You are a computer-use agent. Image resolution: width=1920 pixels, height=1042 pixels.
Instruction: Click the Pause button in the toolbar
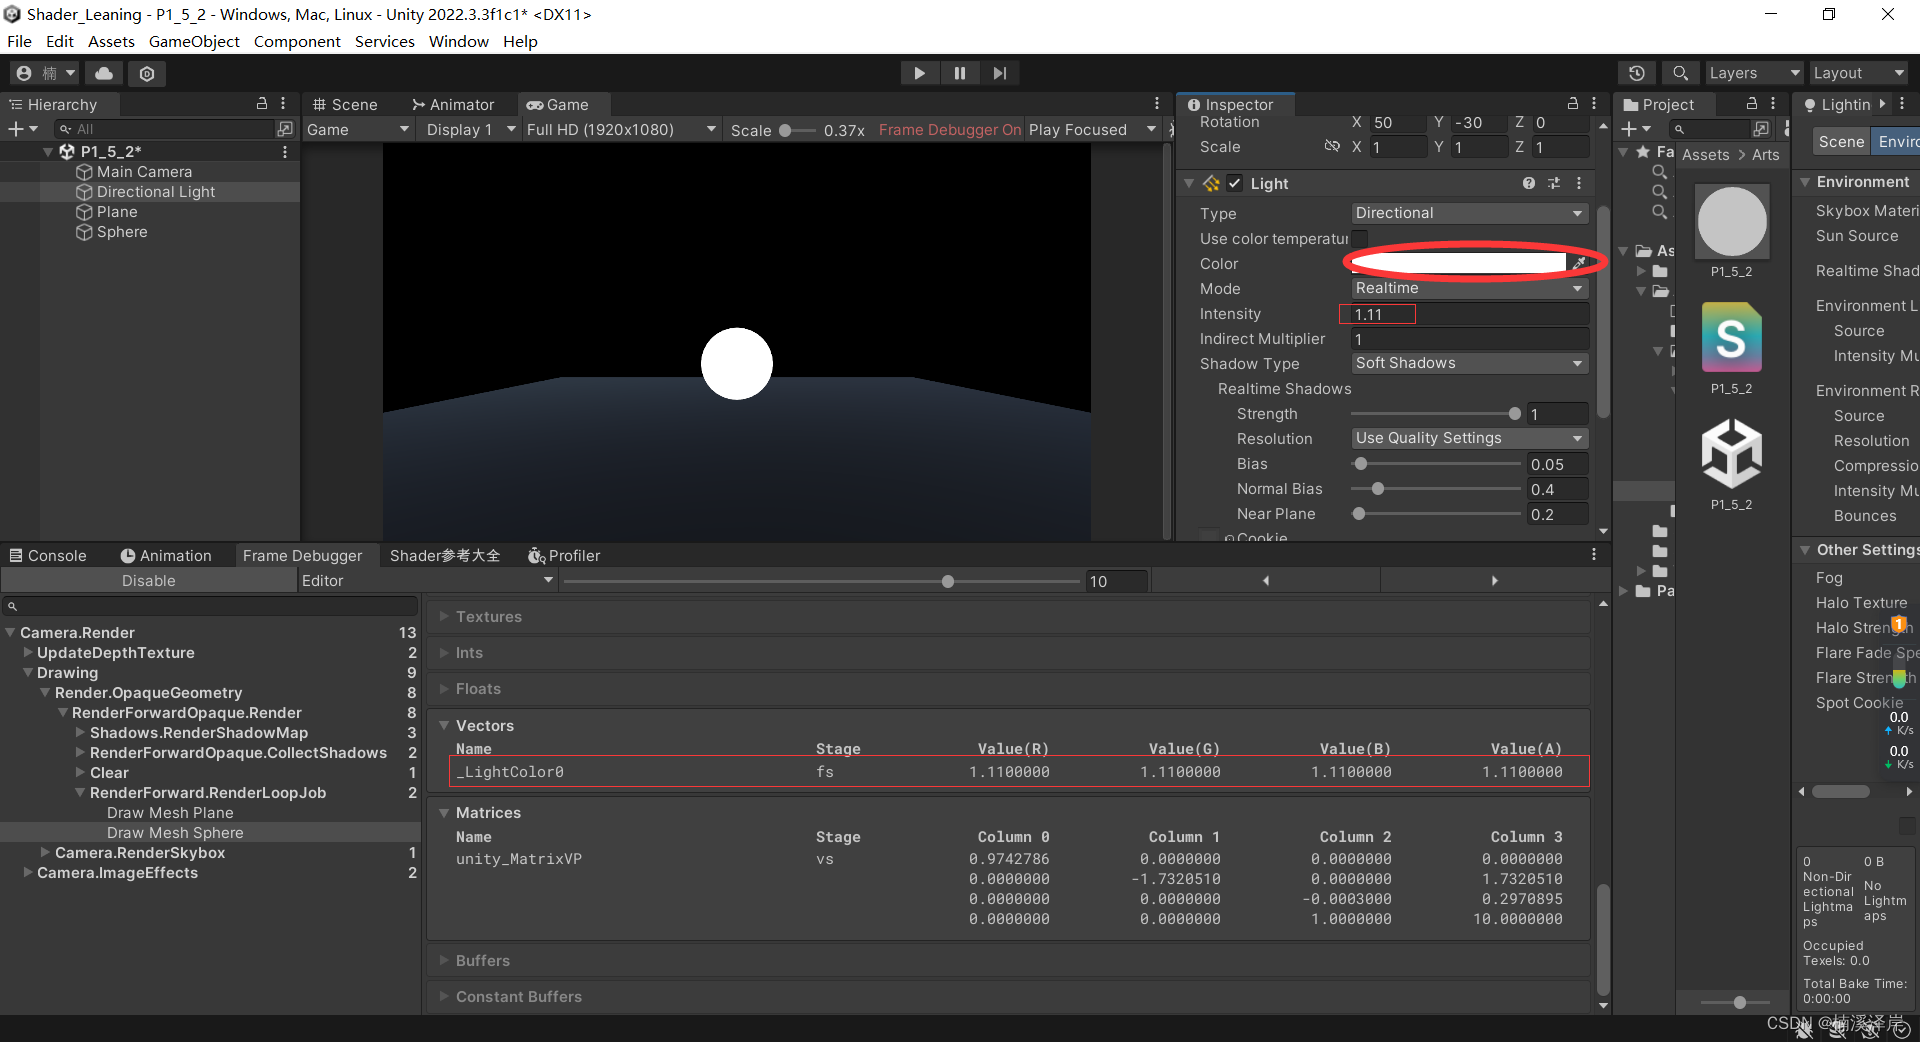pos(959,73)
